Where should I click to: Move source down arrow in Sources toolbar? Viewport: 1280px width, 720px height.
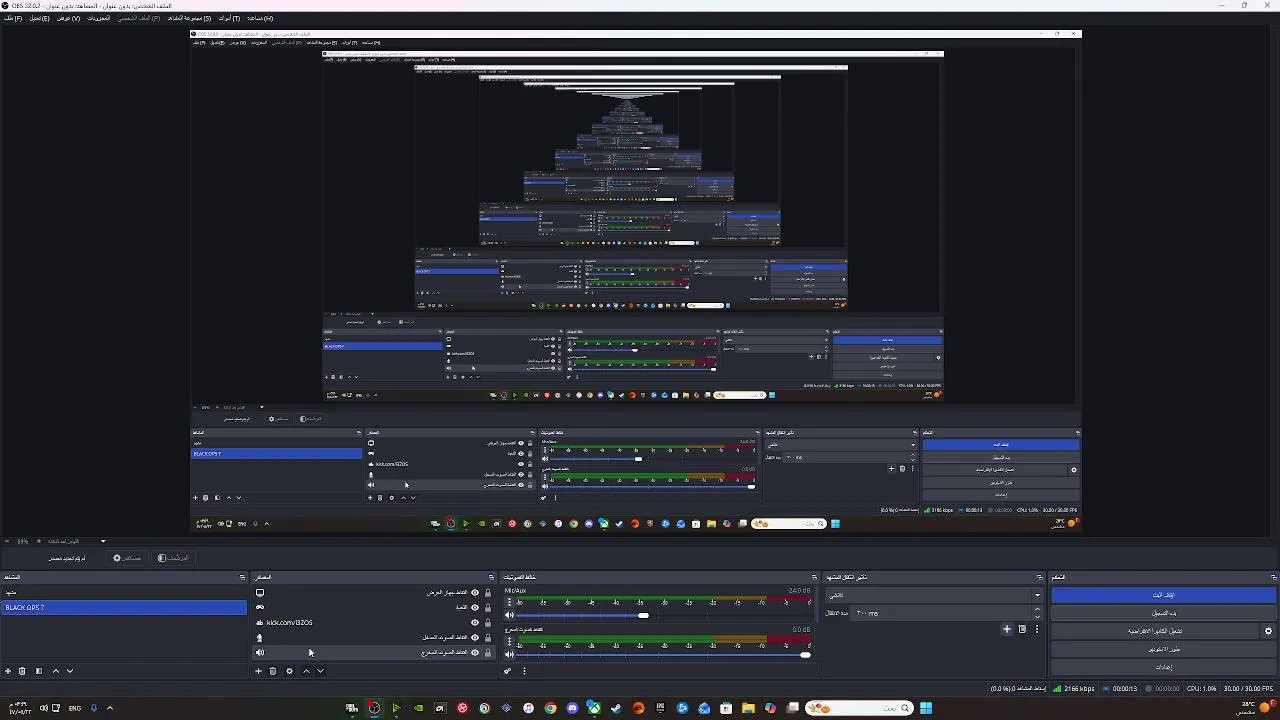click(320, 671)
